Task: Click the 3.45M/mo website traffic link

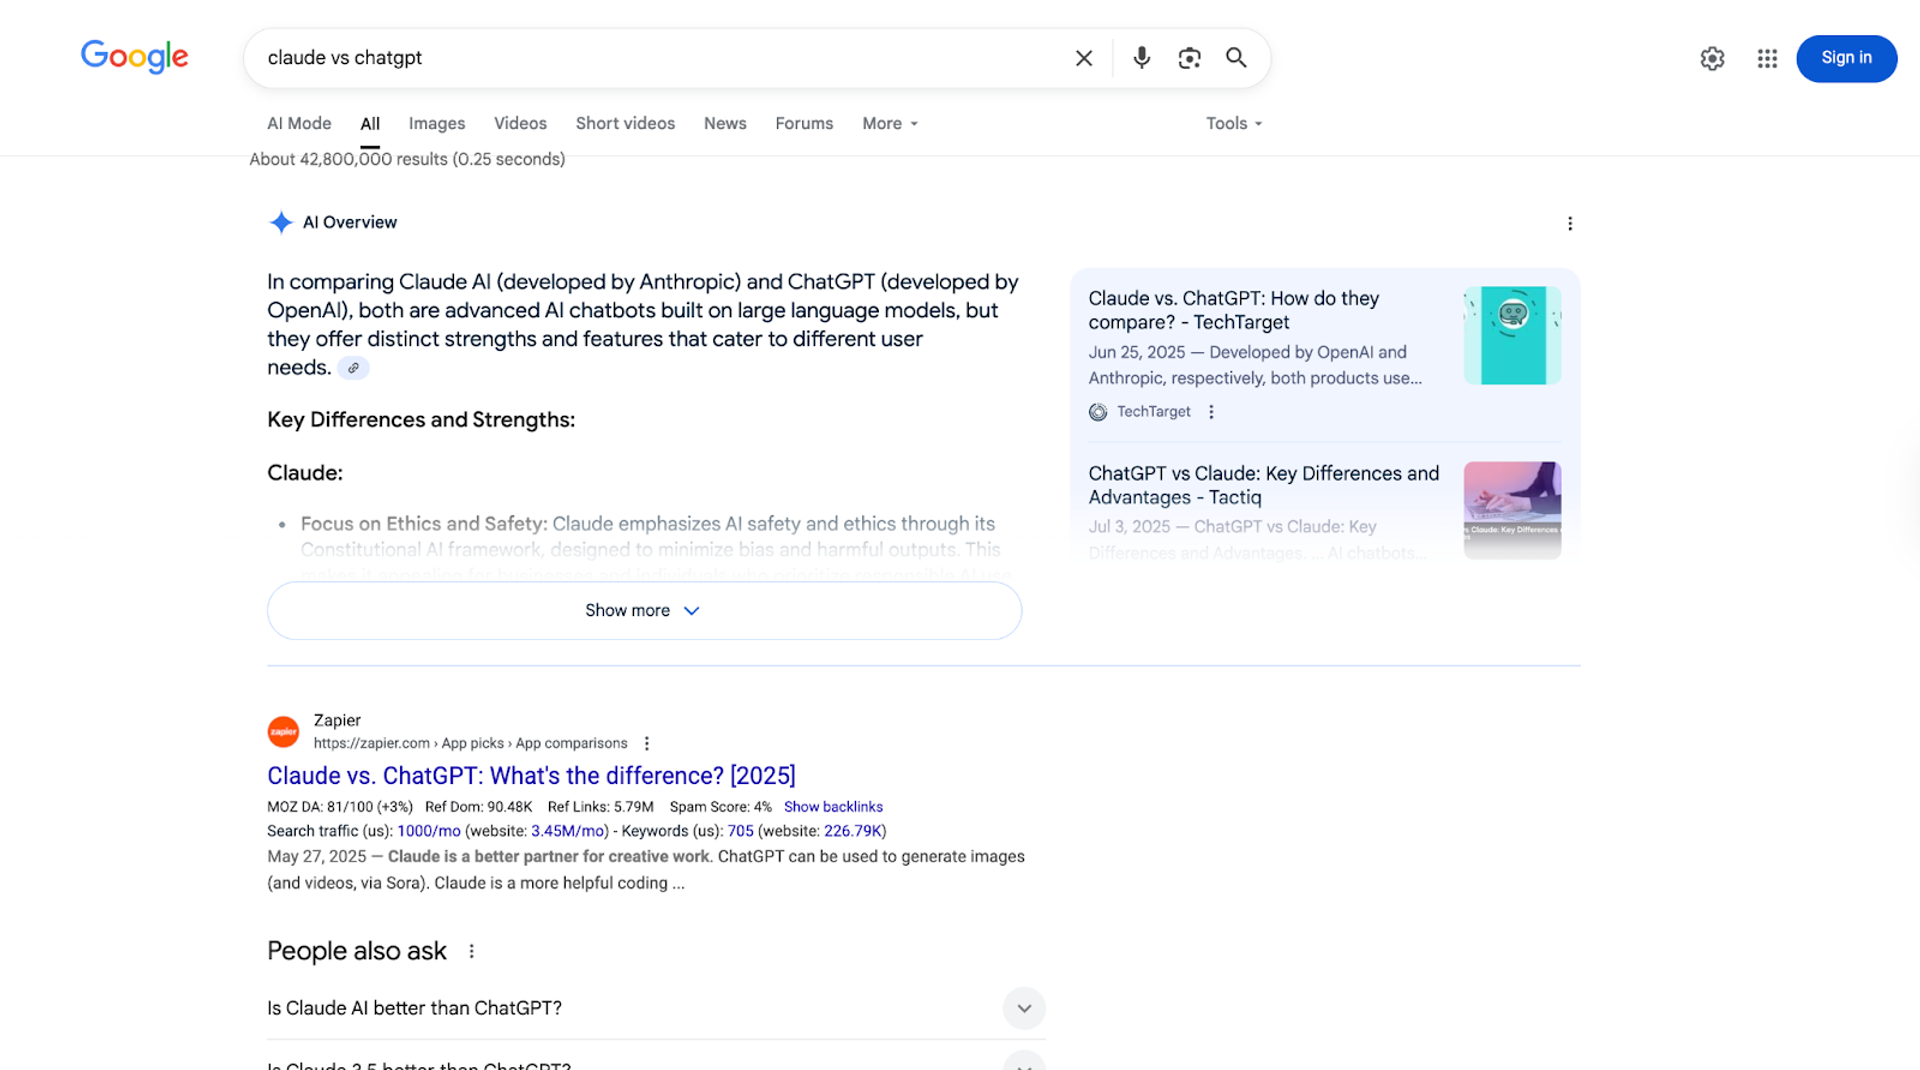Action: (568, 831)
